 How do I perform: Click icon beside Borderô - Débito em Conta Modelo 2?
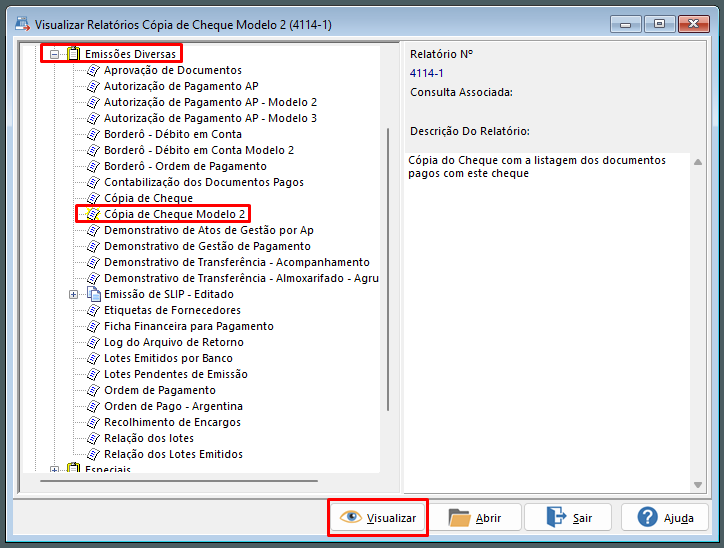(x=94, y=150)
